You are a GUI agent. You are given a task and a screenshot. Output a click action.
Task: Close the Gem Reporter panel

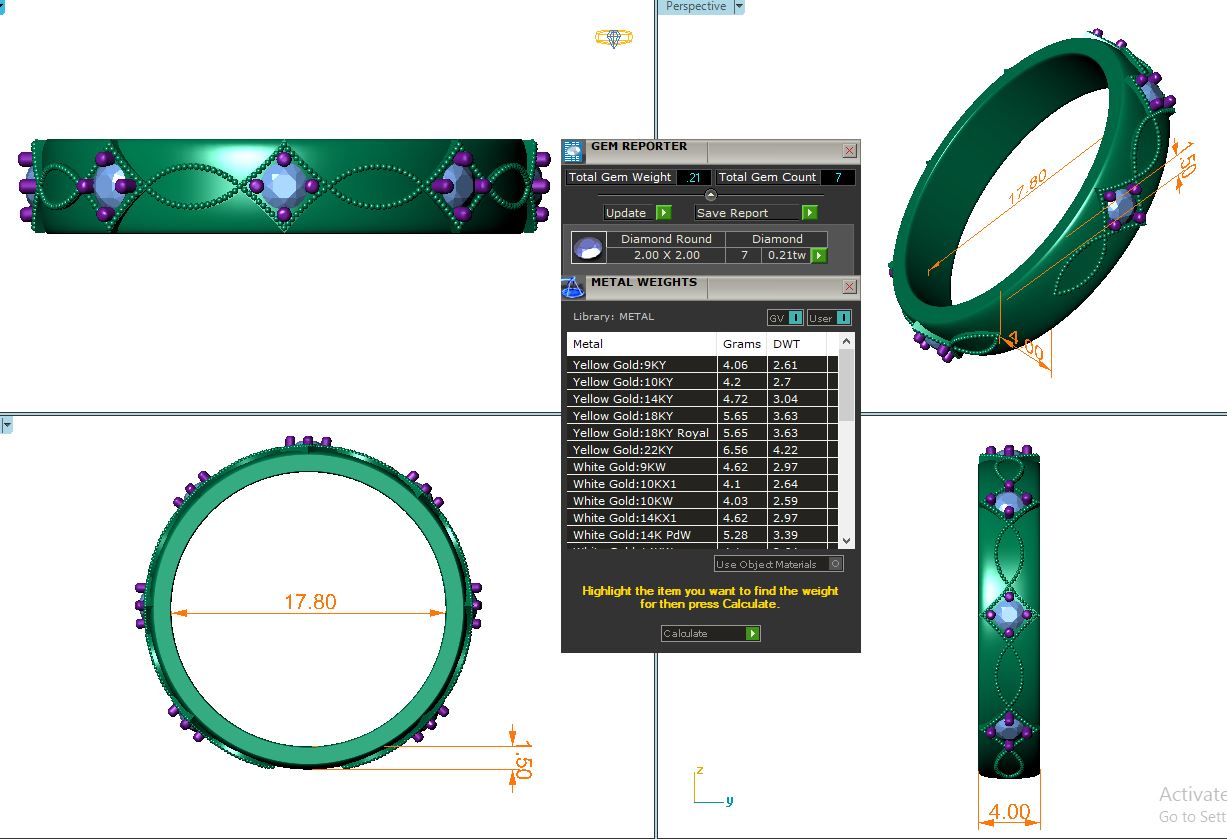[x=849, y=151]
